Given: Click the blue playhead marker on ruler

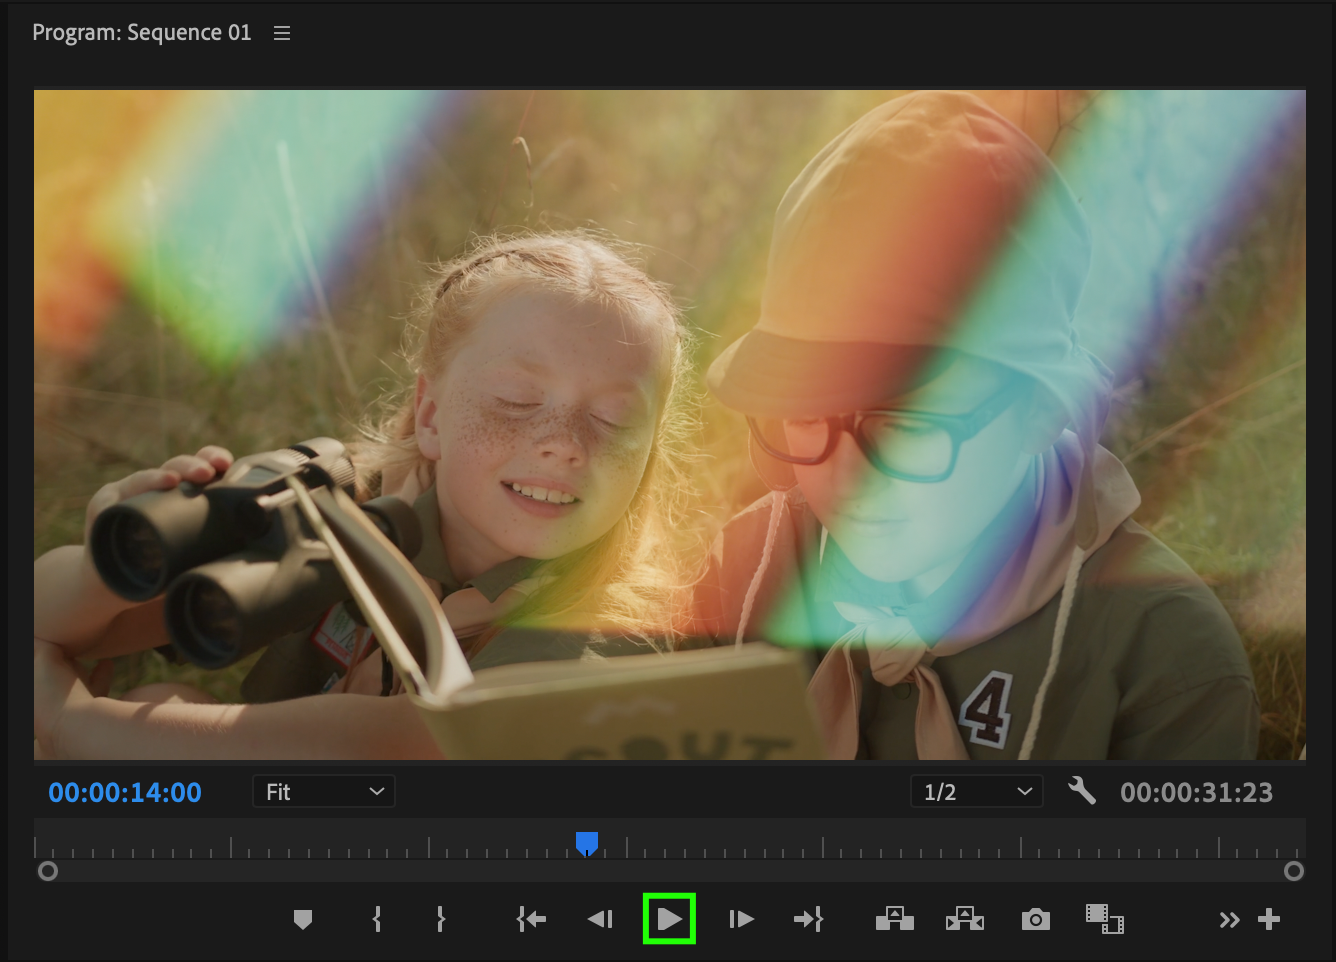Looking at the screenshot, I should pyautogui.click(x=587, y=844).
